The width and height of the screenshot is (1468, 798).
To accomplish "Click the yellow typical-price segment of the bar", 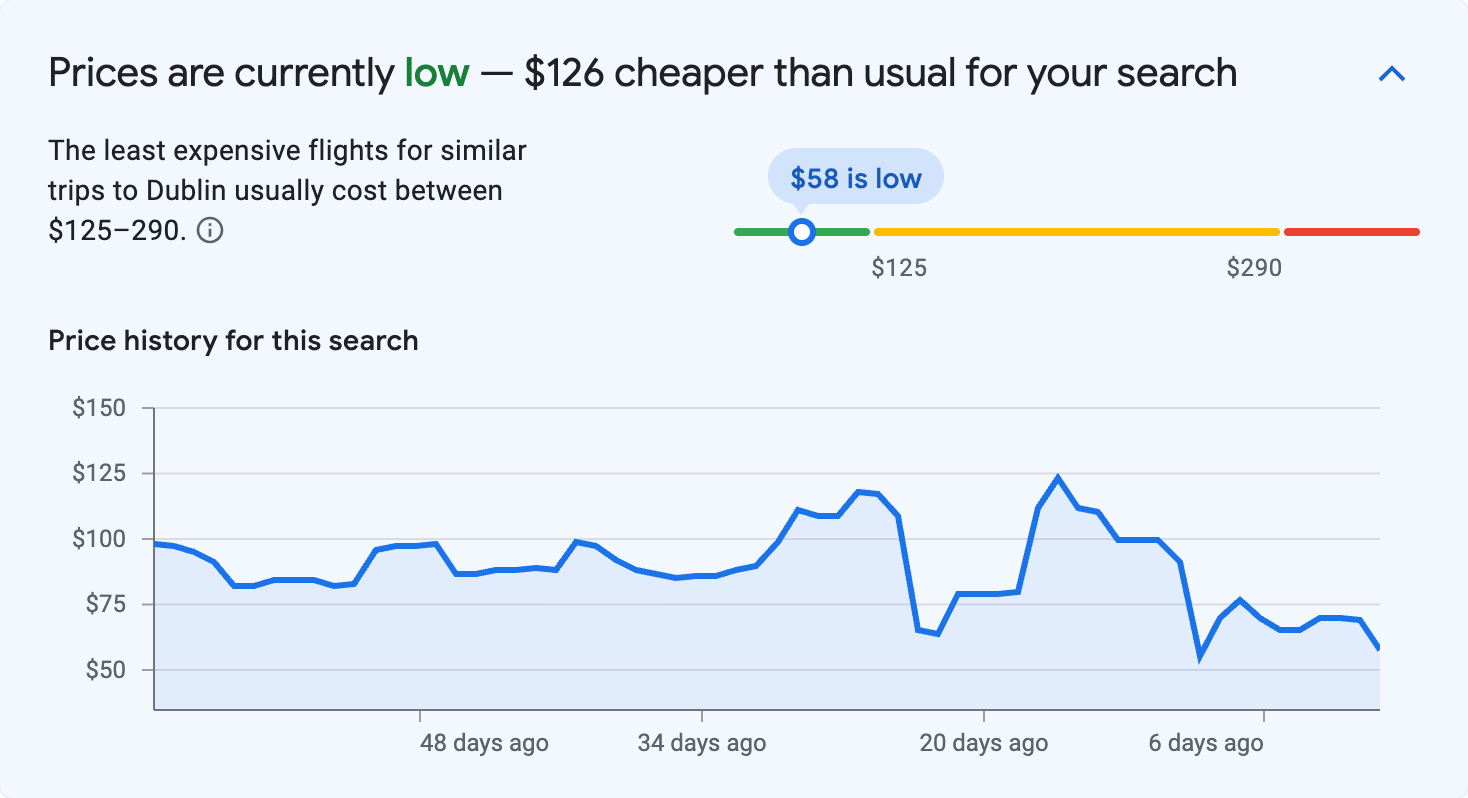I will [x=1075, y=231].
